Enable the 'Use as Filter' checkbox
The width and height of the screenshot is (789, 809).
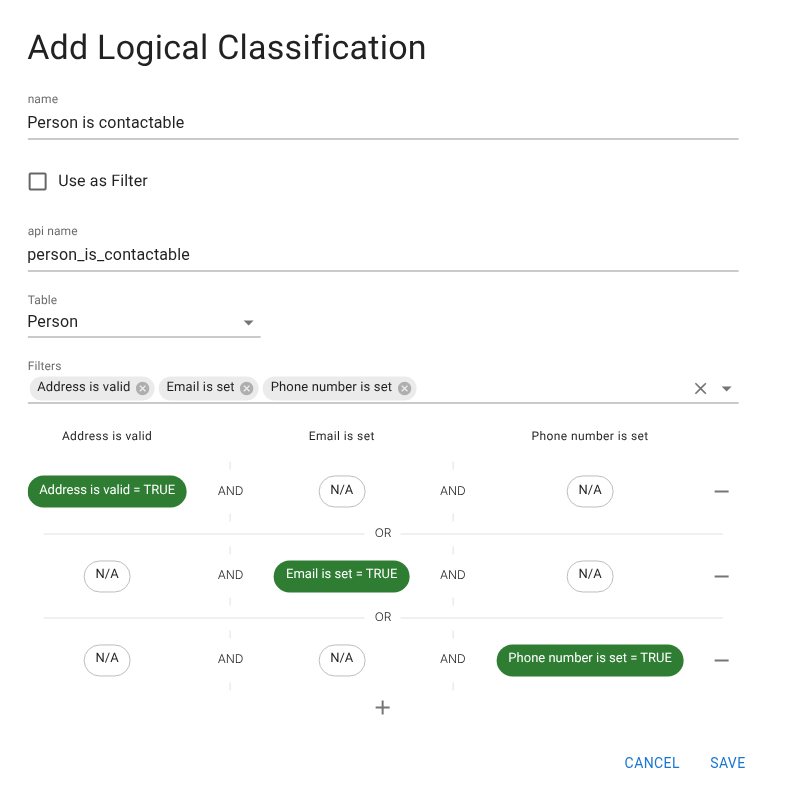click(x=37, y=181)
